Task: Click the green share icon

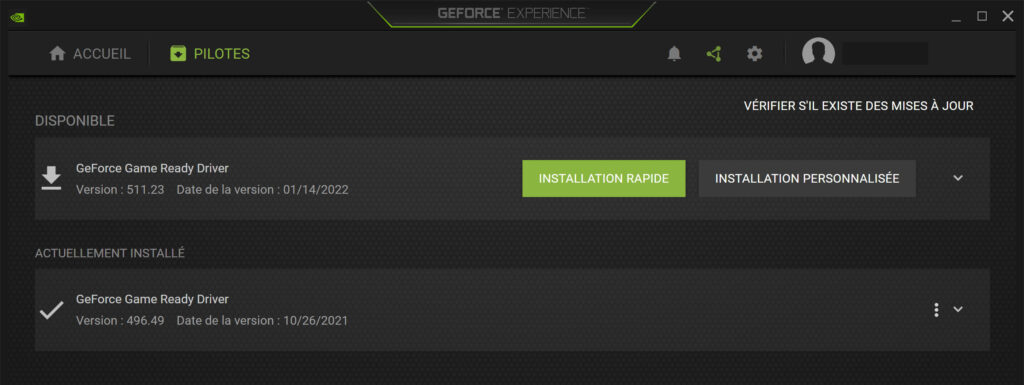Action: click(x=714, y=54)
